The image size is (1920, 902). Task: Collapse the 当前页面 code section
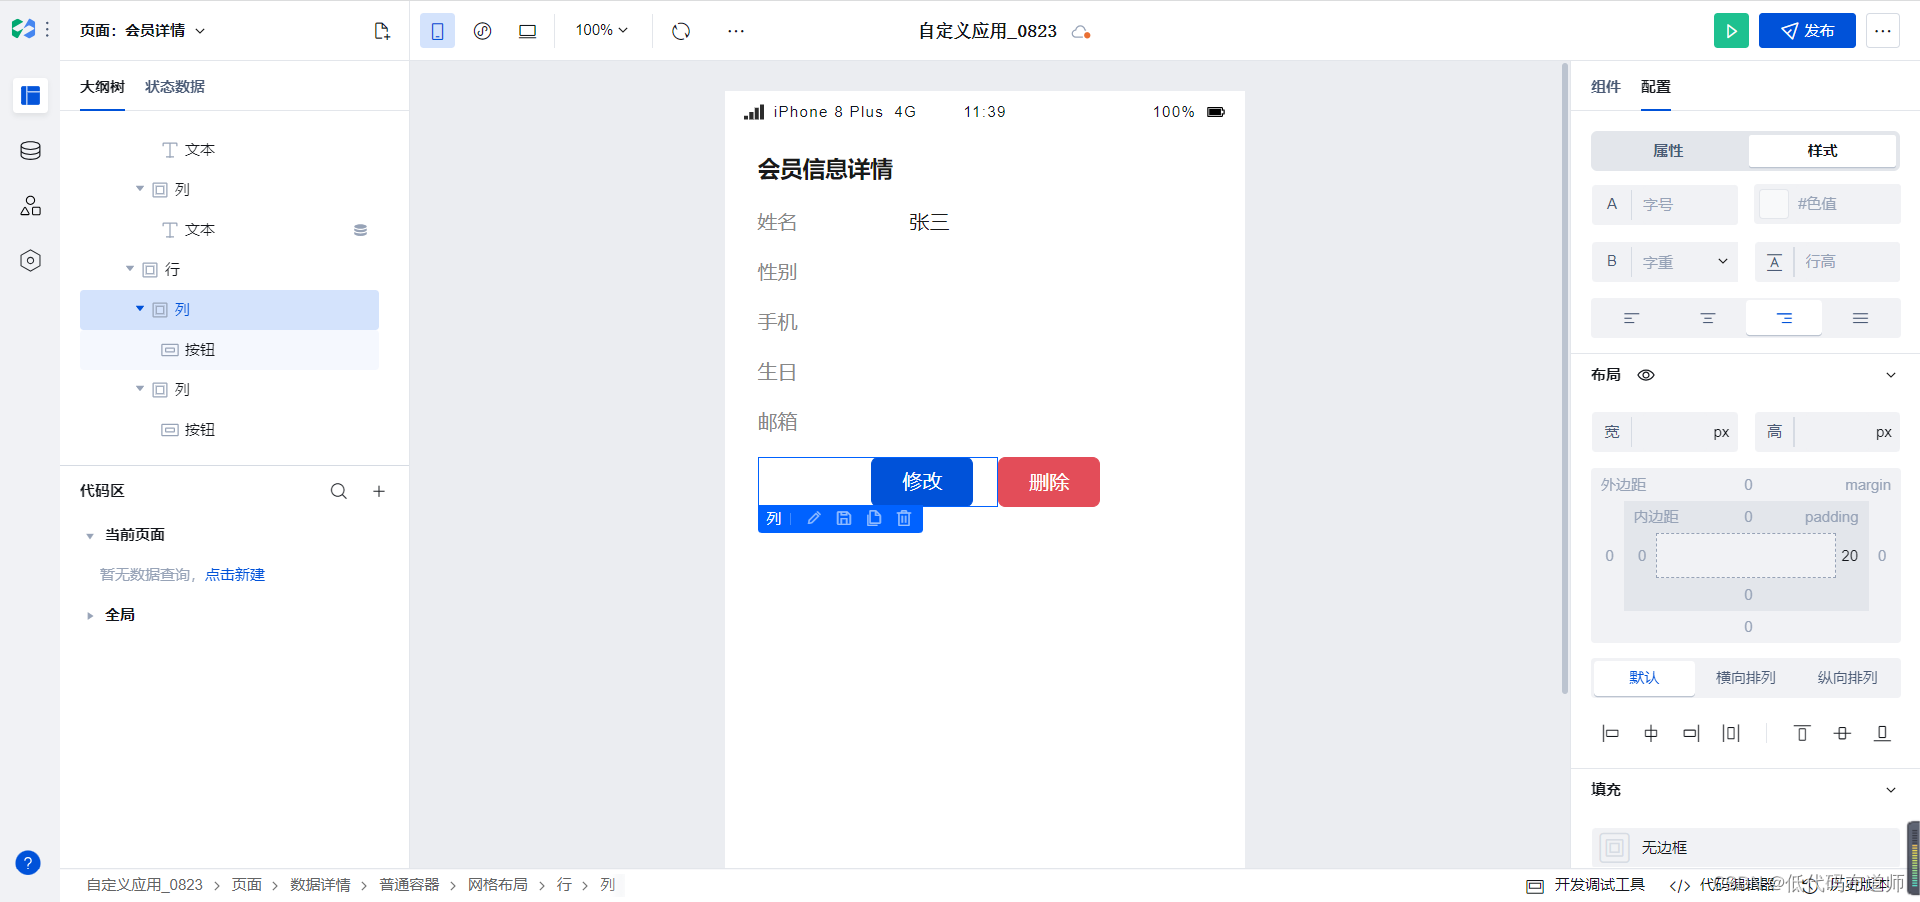[90, 536]
